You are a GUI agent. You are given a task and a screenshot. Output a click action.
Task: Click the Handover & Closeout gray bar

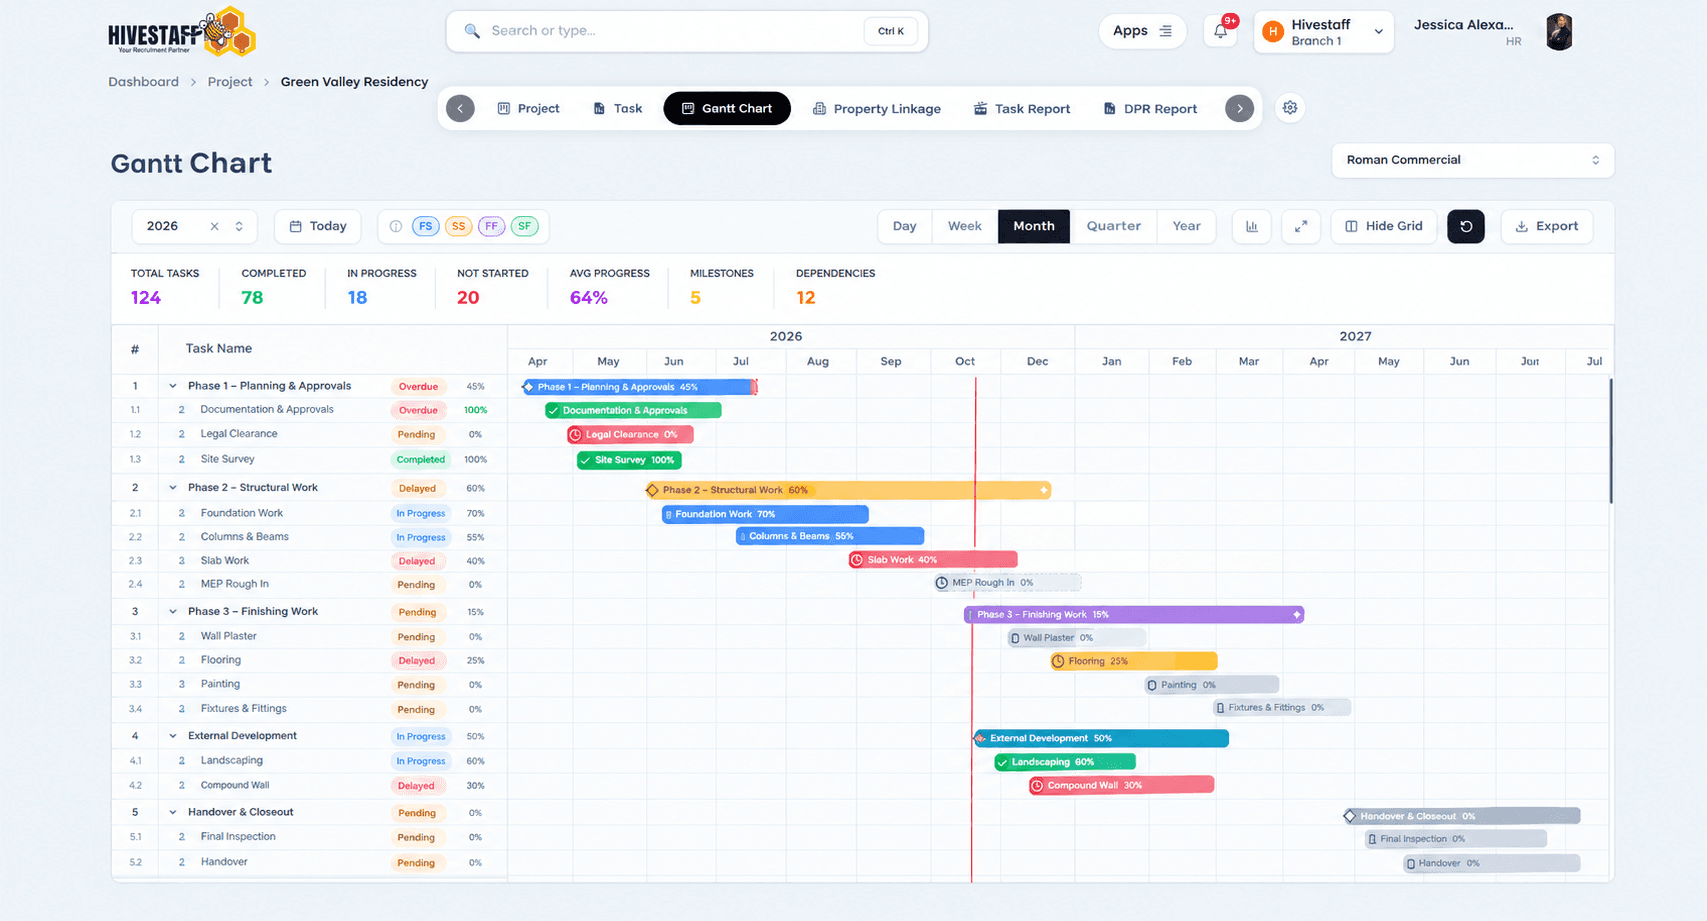click(1462, 816)
